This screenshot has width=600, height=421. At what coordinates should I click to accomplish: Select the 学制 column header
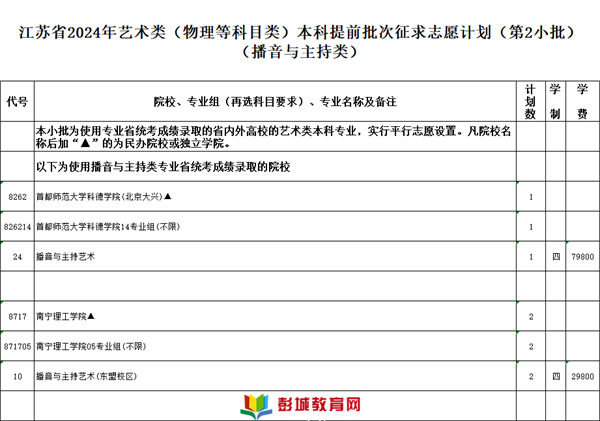coord(555,101)
